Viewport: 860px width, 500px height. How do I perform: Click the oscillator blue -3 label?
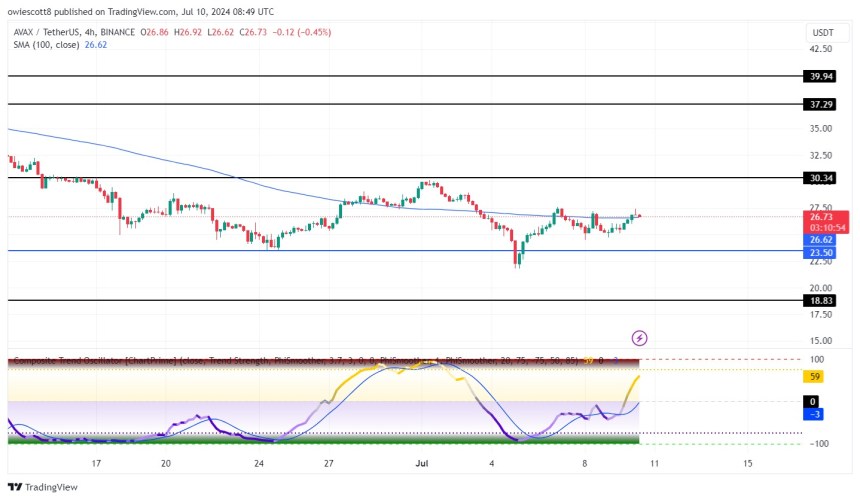pos(814,414)
